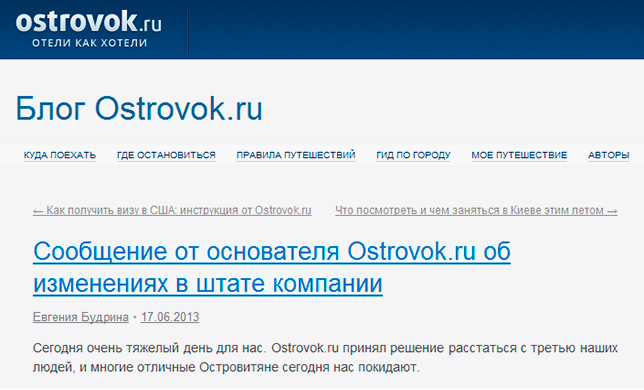
Task: Open the ГИД ПО ГОРОДУ section
Action: click(x=413, y=155)
